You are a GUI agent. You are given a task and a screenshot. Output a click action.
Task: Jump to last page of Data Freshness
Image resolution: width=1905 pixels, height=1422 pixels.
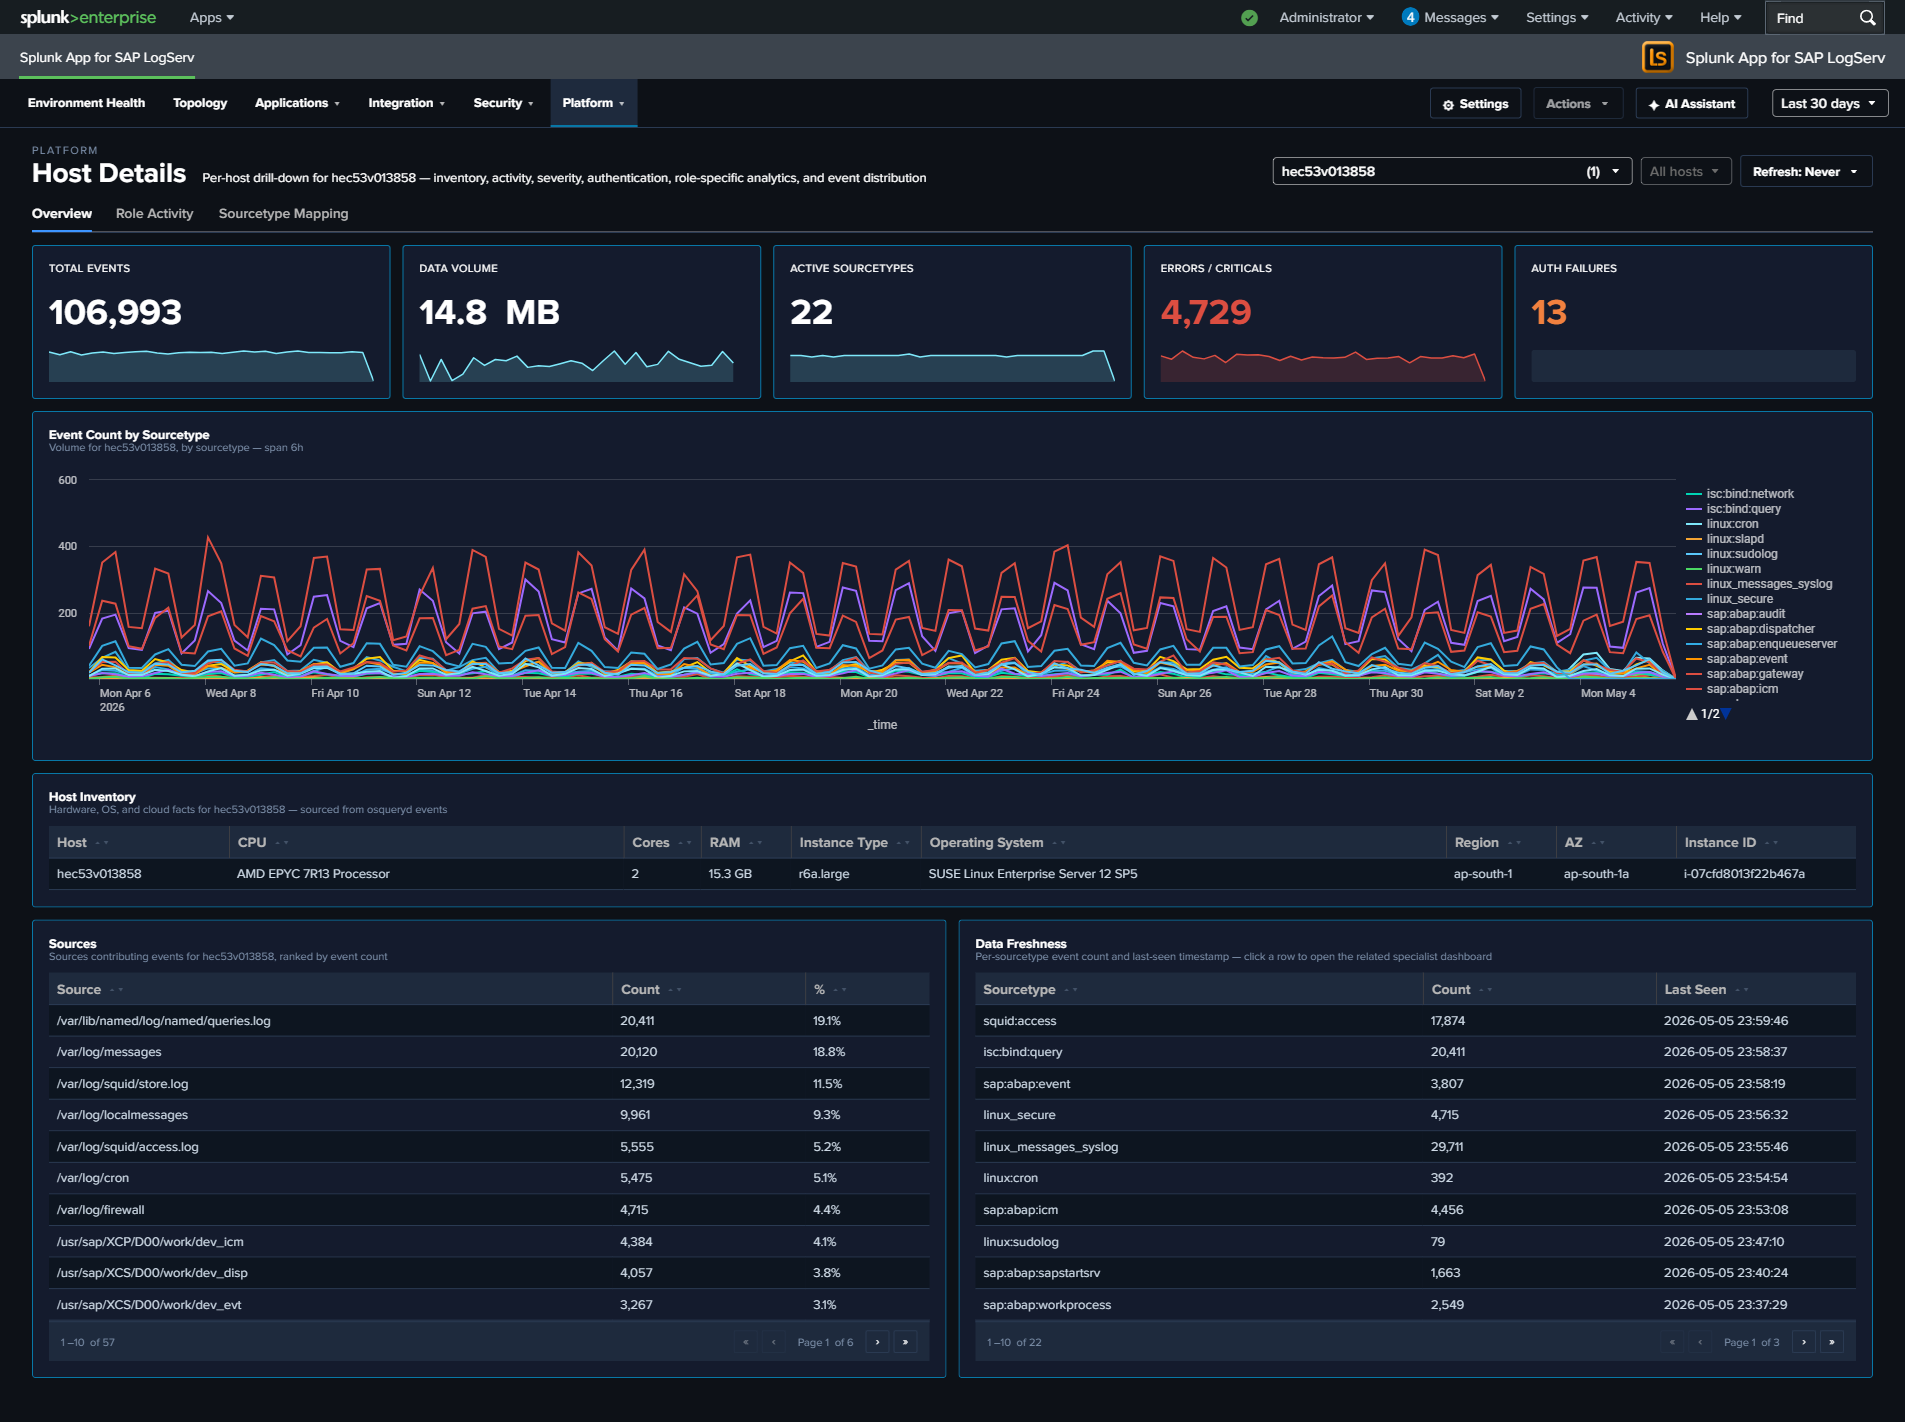(x=1832, y=1342)
